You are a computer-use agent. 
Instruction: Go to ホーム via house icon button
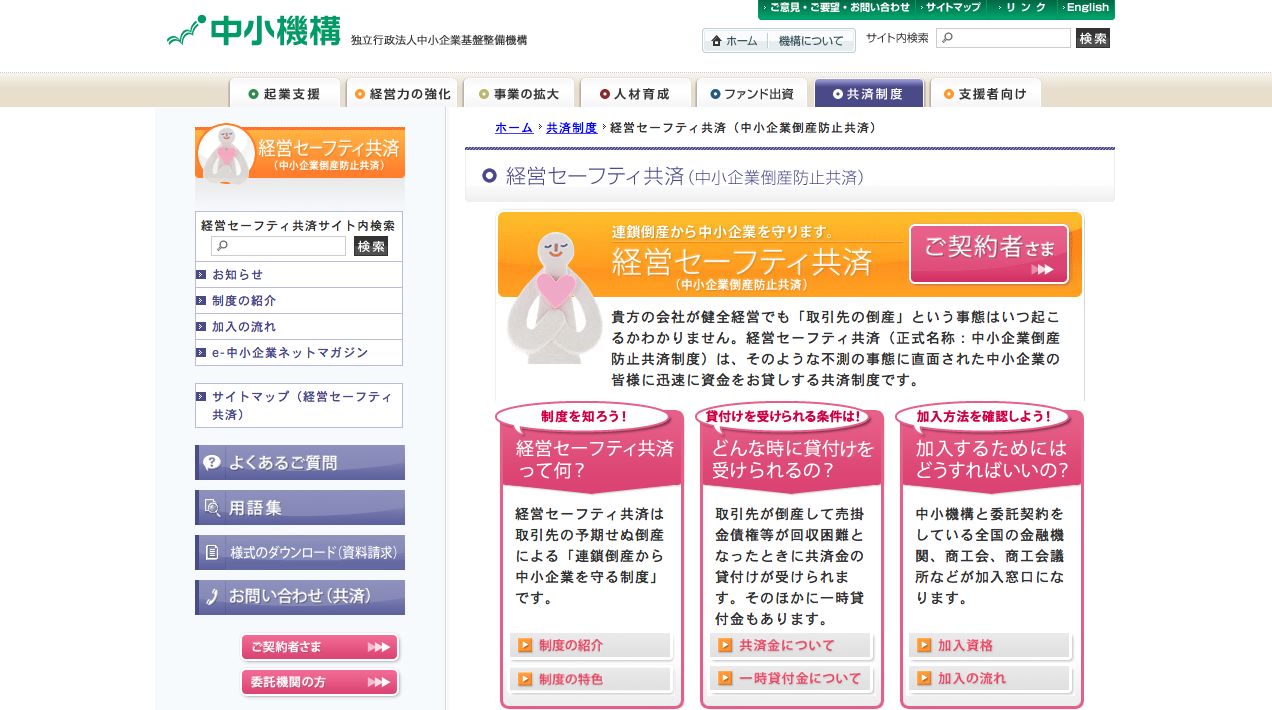click(x=735, y=41)
